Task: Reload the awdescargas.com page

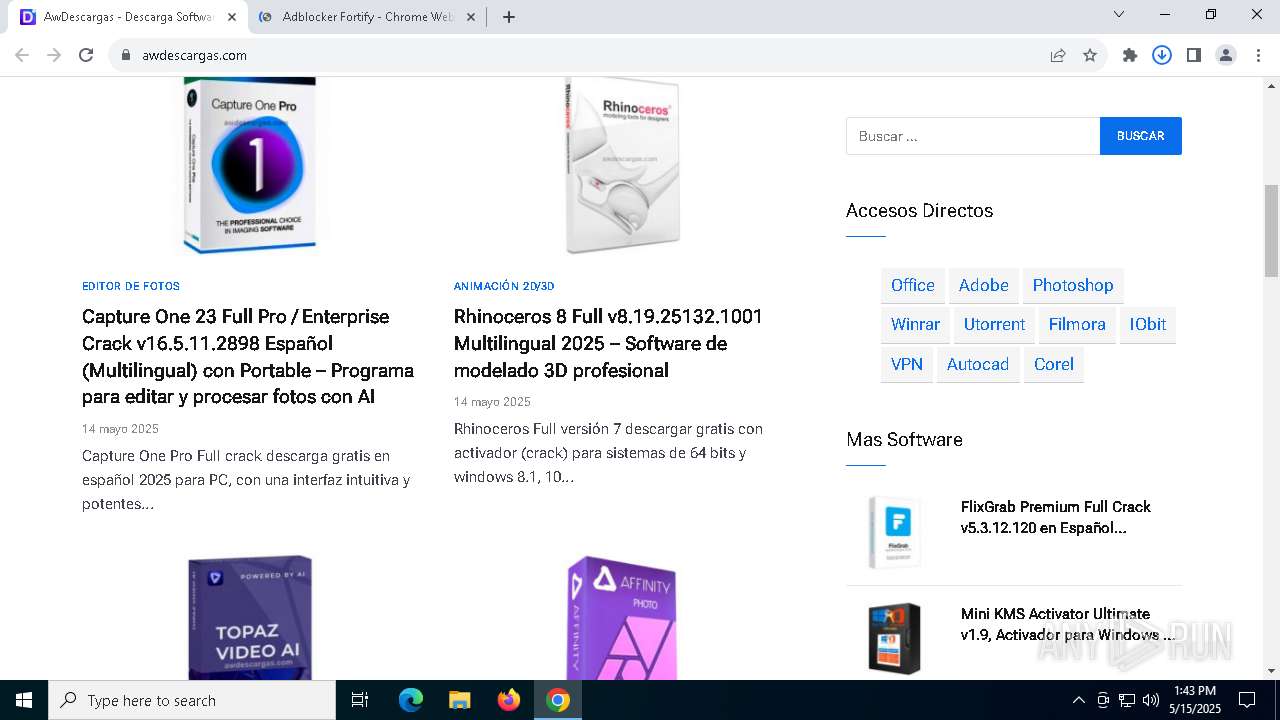Action: click(86, 55)
